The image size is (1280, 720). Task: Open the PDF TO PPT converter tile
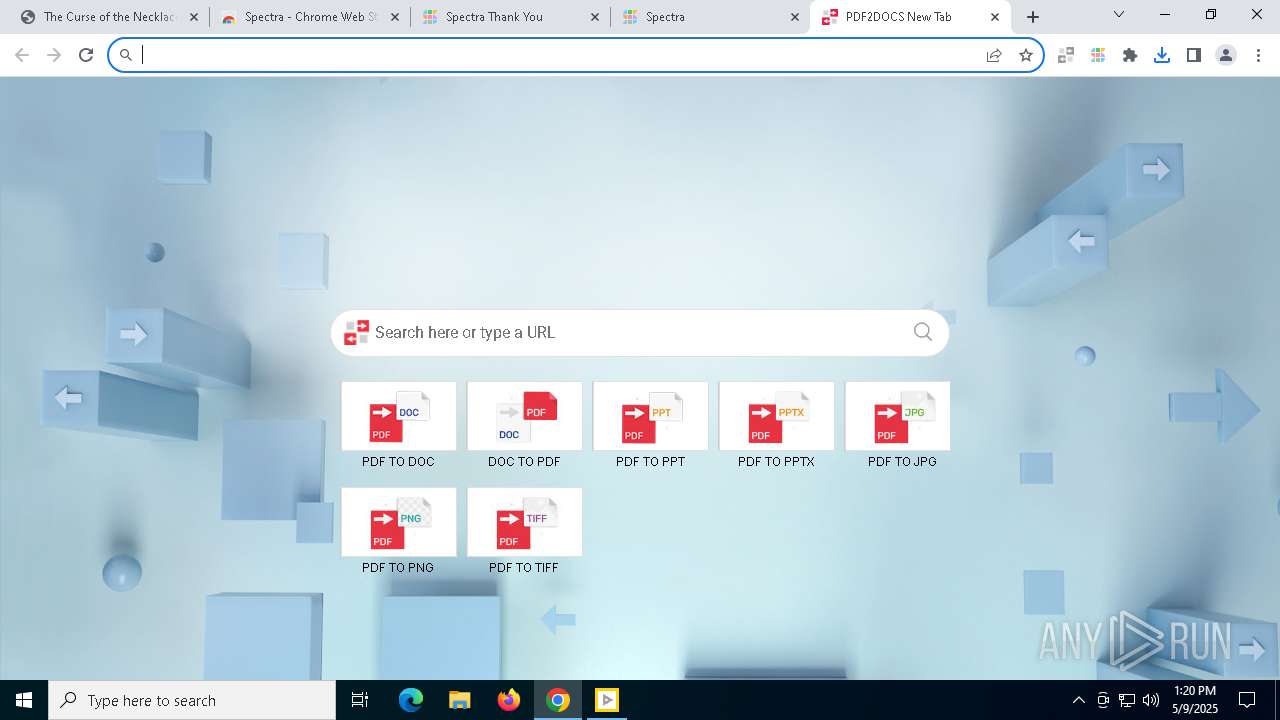click(651, 416)
